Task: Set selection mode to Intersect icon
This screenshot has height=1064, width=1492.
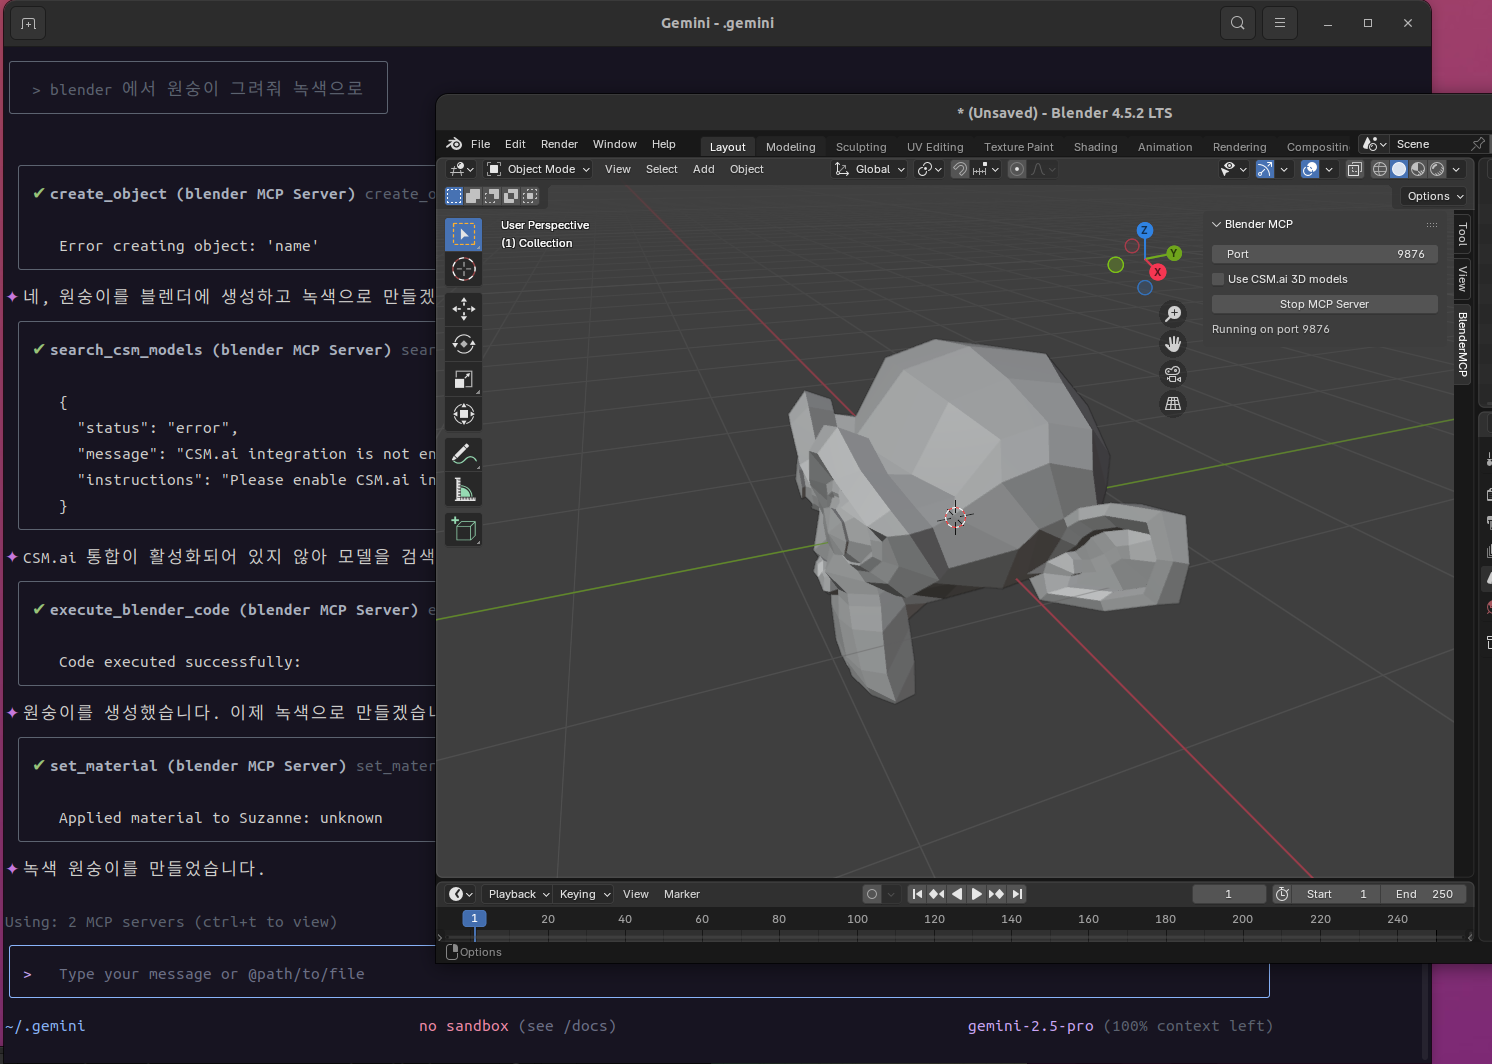Action: coord(530,196)
